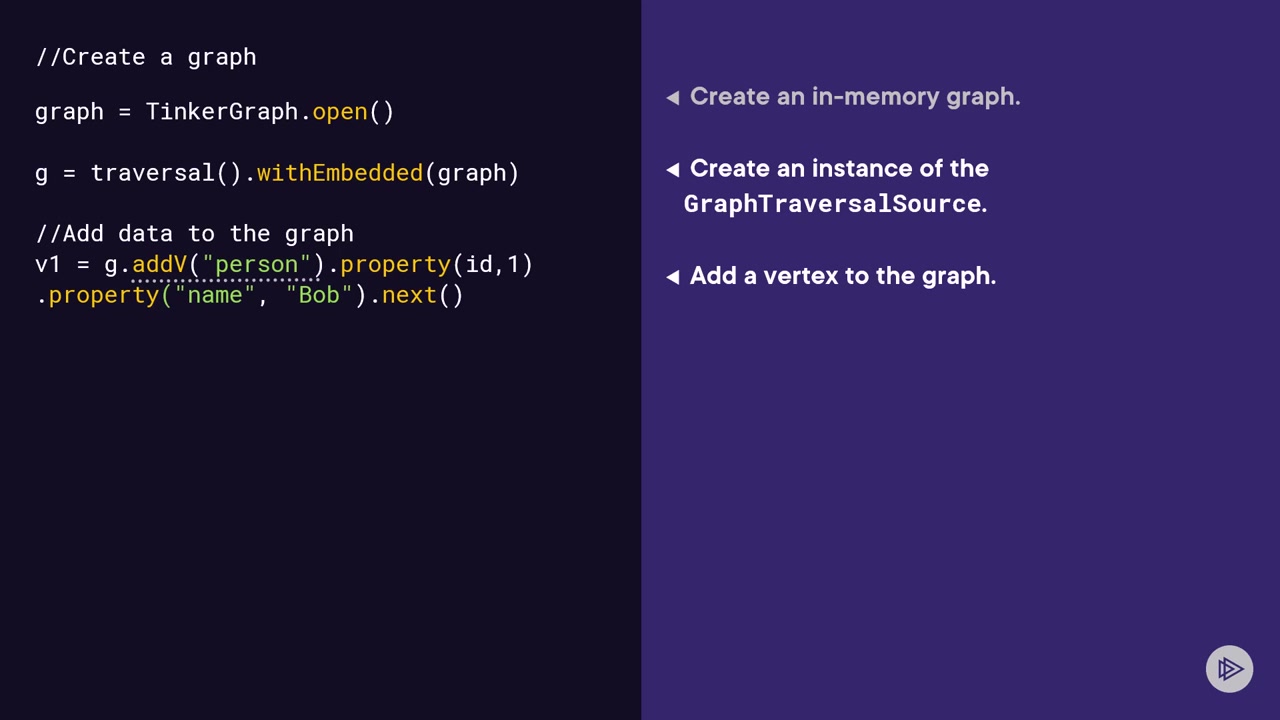The width and height of the screenshot is (1280, 720).
Task: Click triangle bullet beside "Create an in-memory graph"
Action: 673,97
